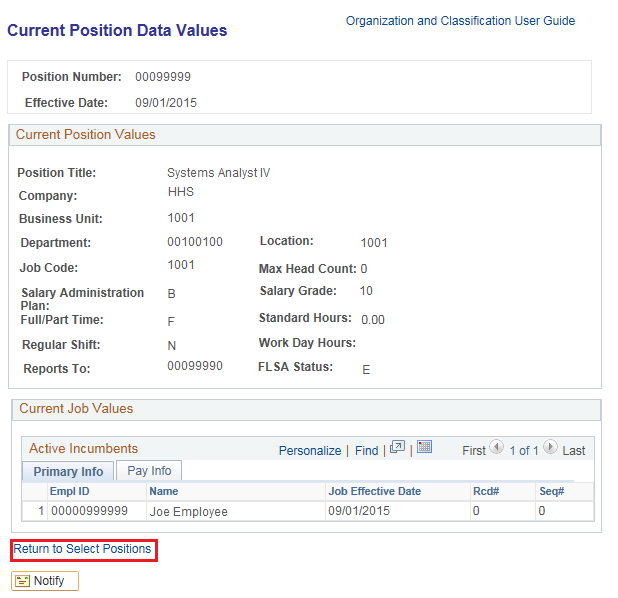Image resolution: width=618 pixels, height=598 pixels.
Task: Switch to the Pay Info tab
Action: click(148, 471)
